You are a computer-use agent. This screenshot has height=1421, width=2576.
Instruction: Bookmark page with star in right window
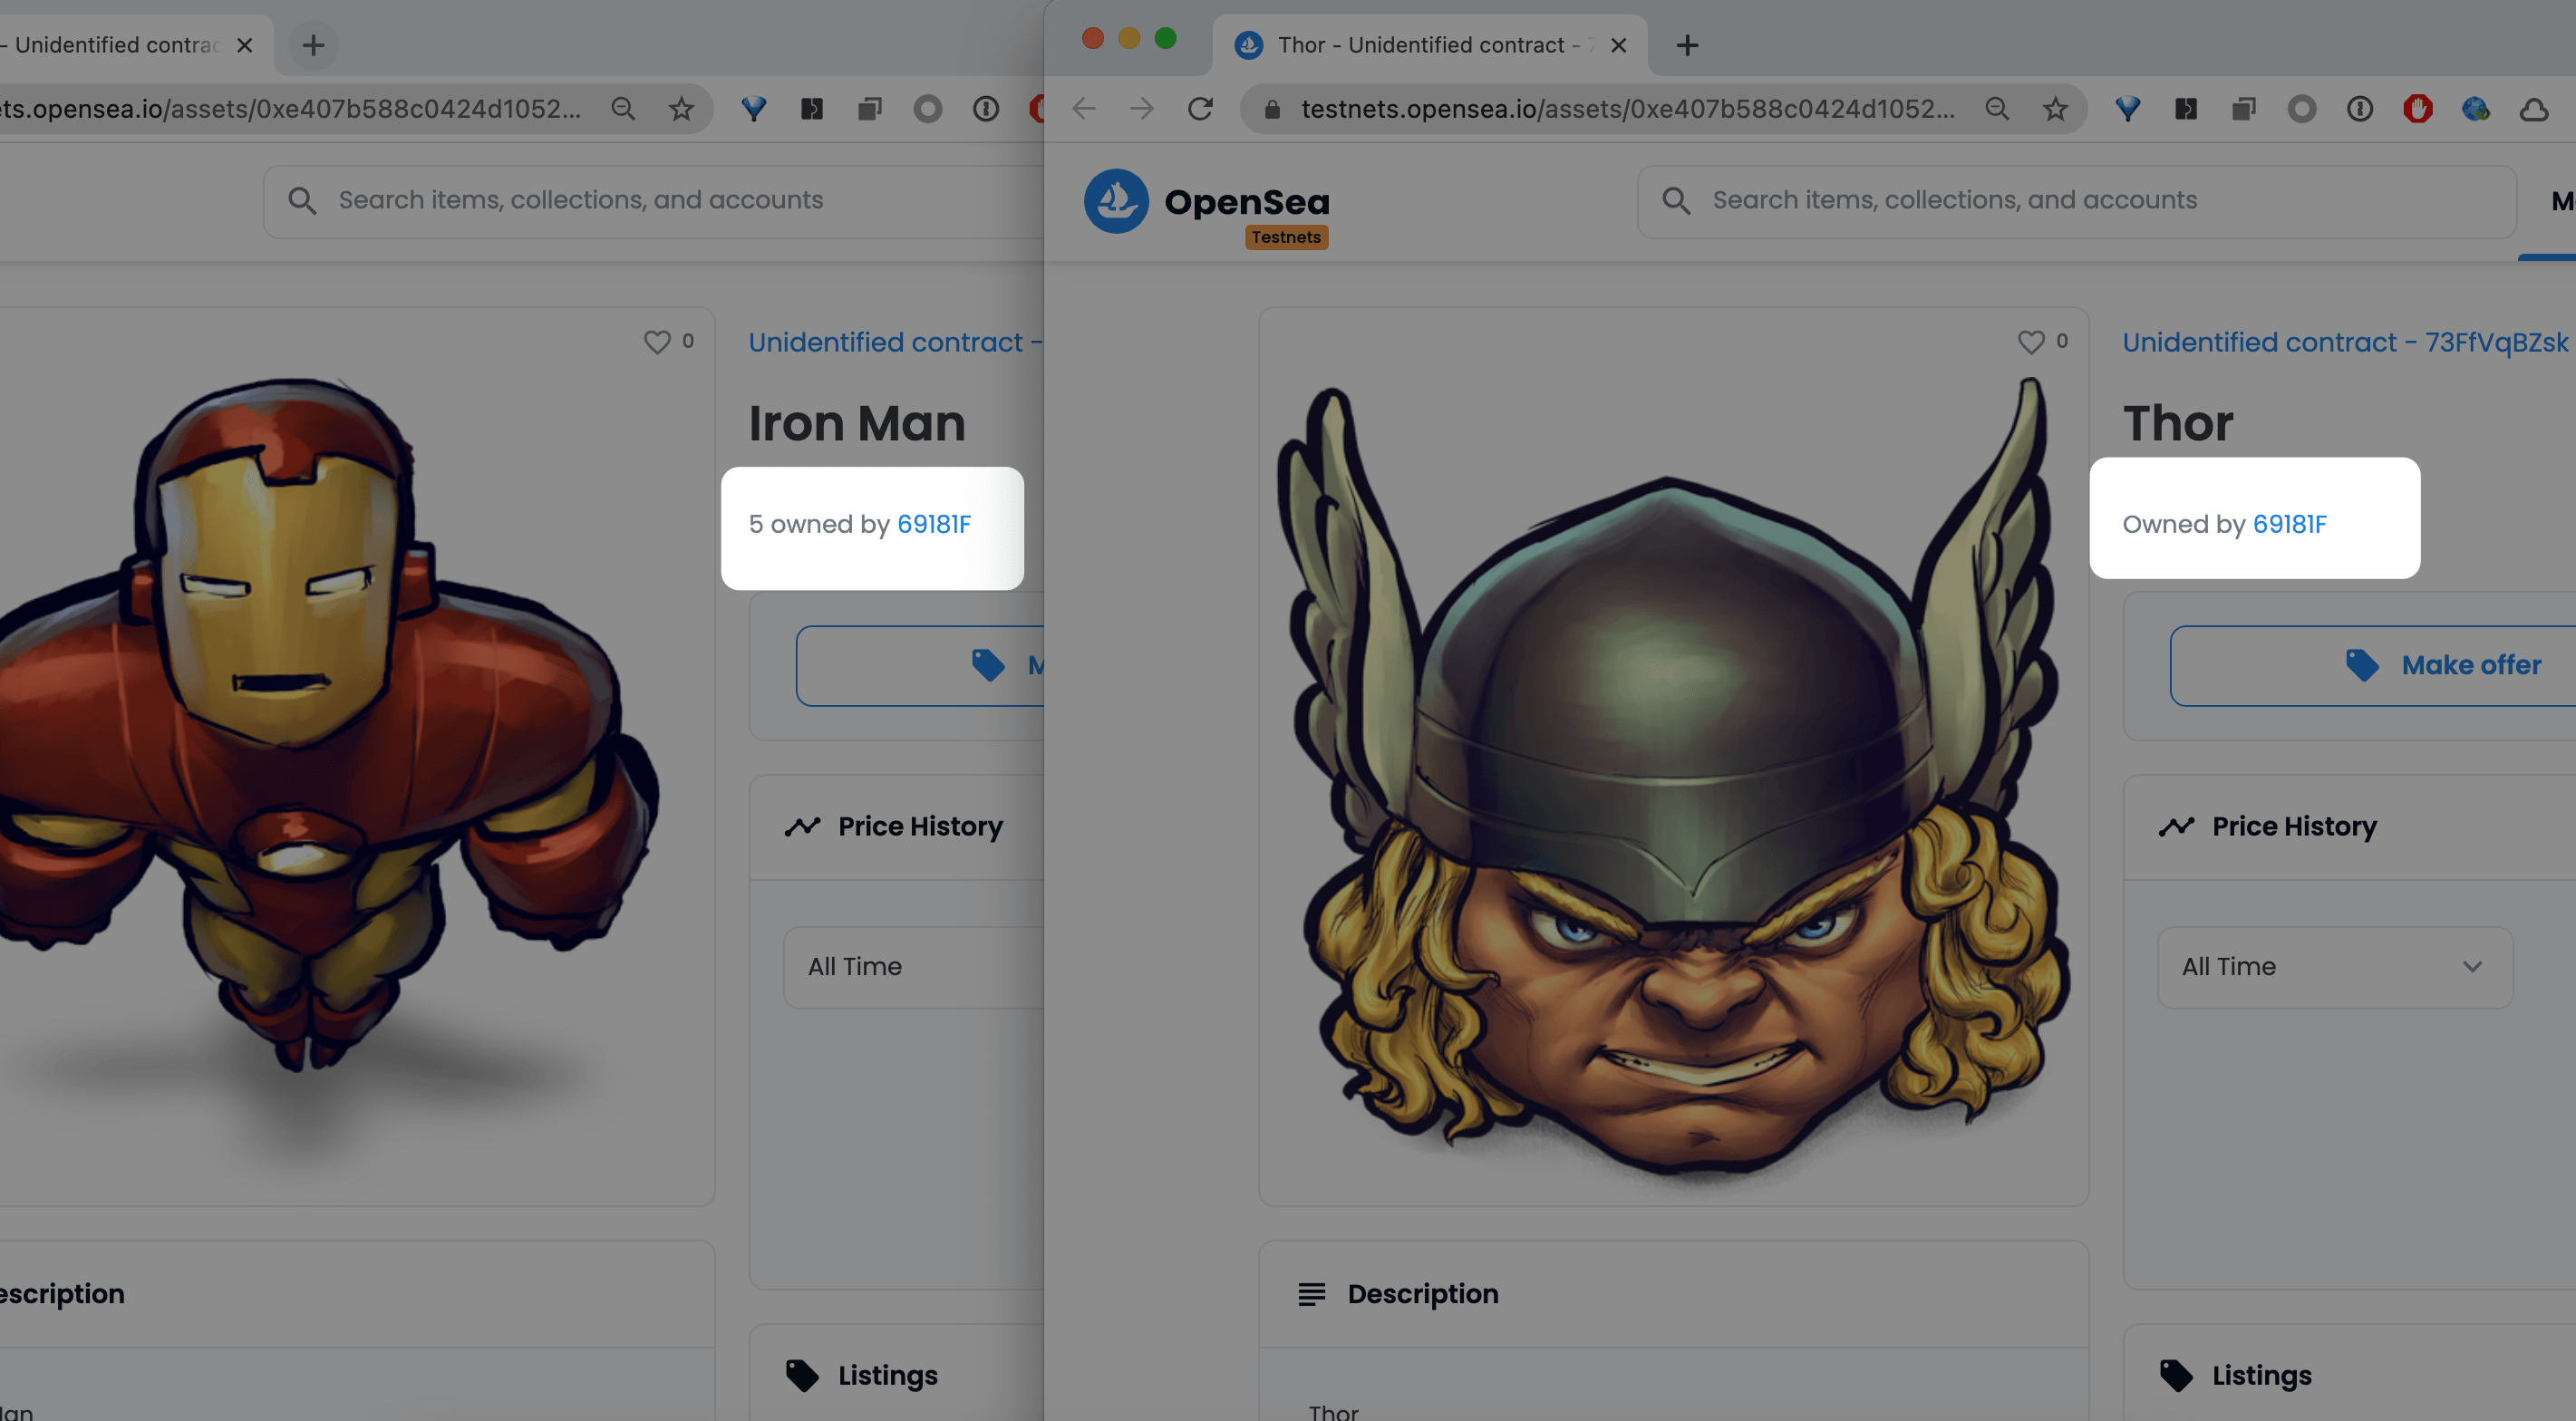(2055, 109)
